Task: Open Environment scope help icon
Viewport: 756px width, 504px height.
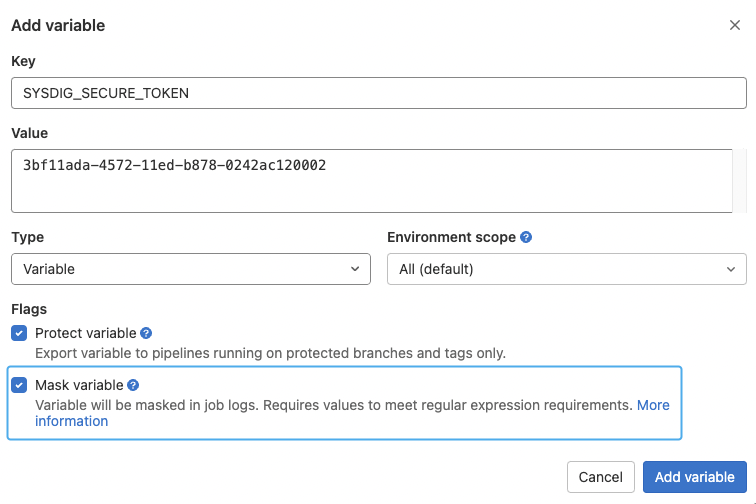Action: point(526,237)
